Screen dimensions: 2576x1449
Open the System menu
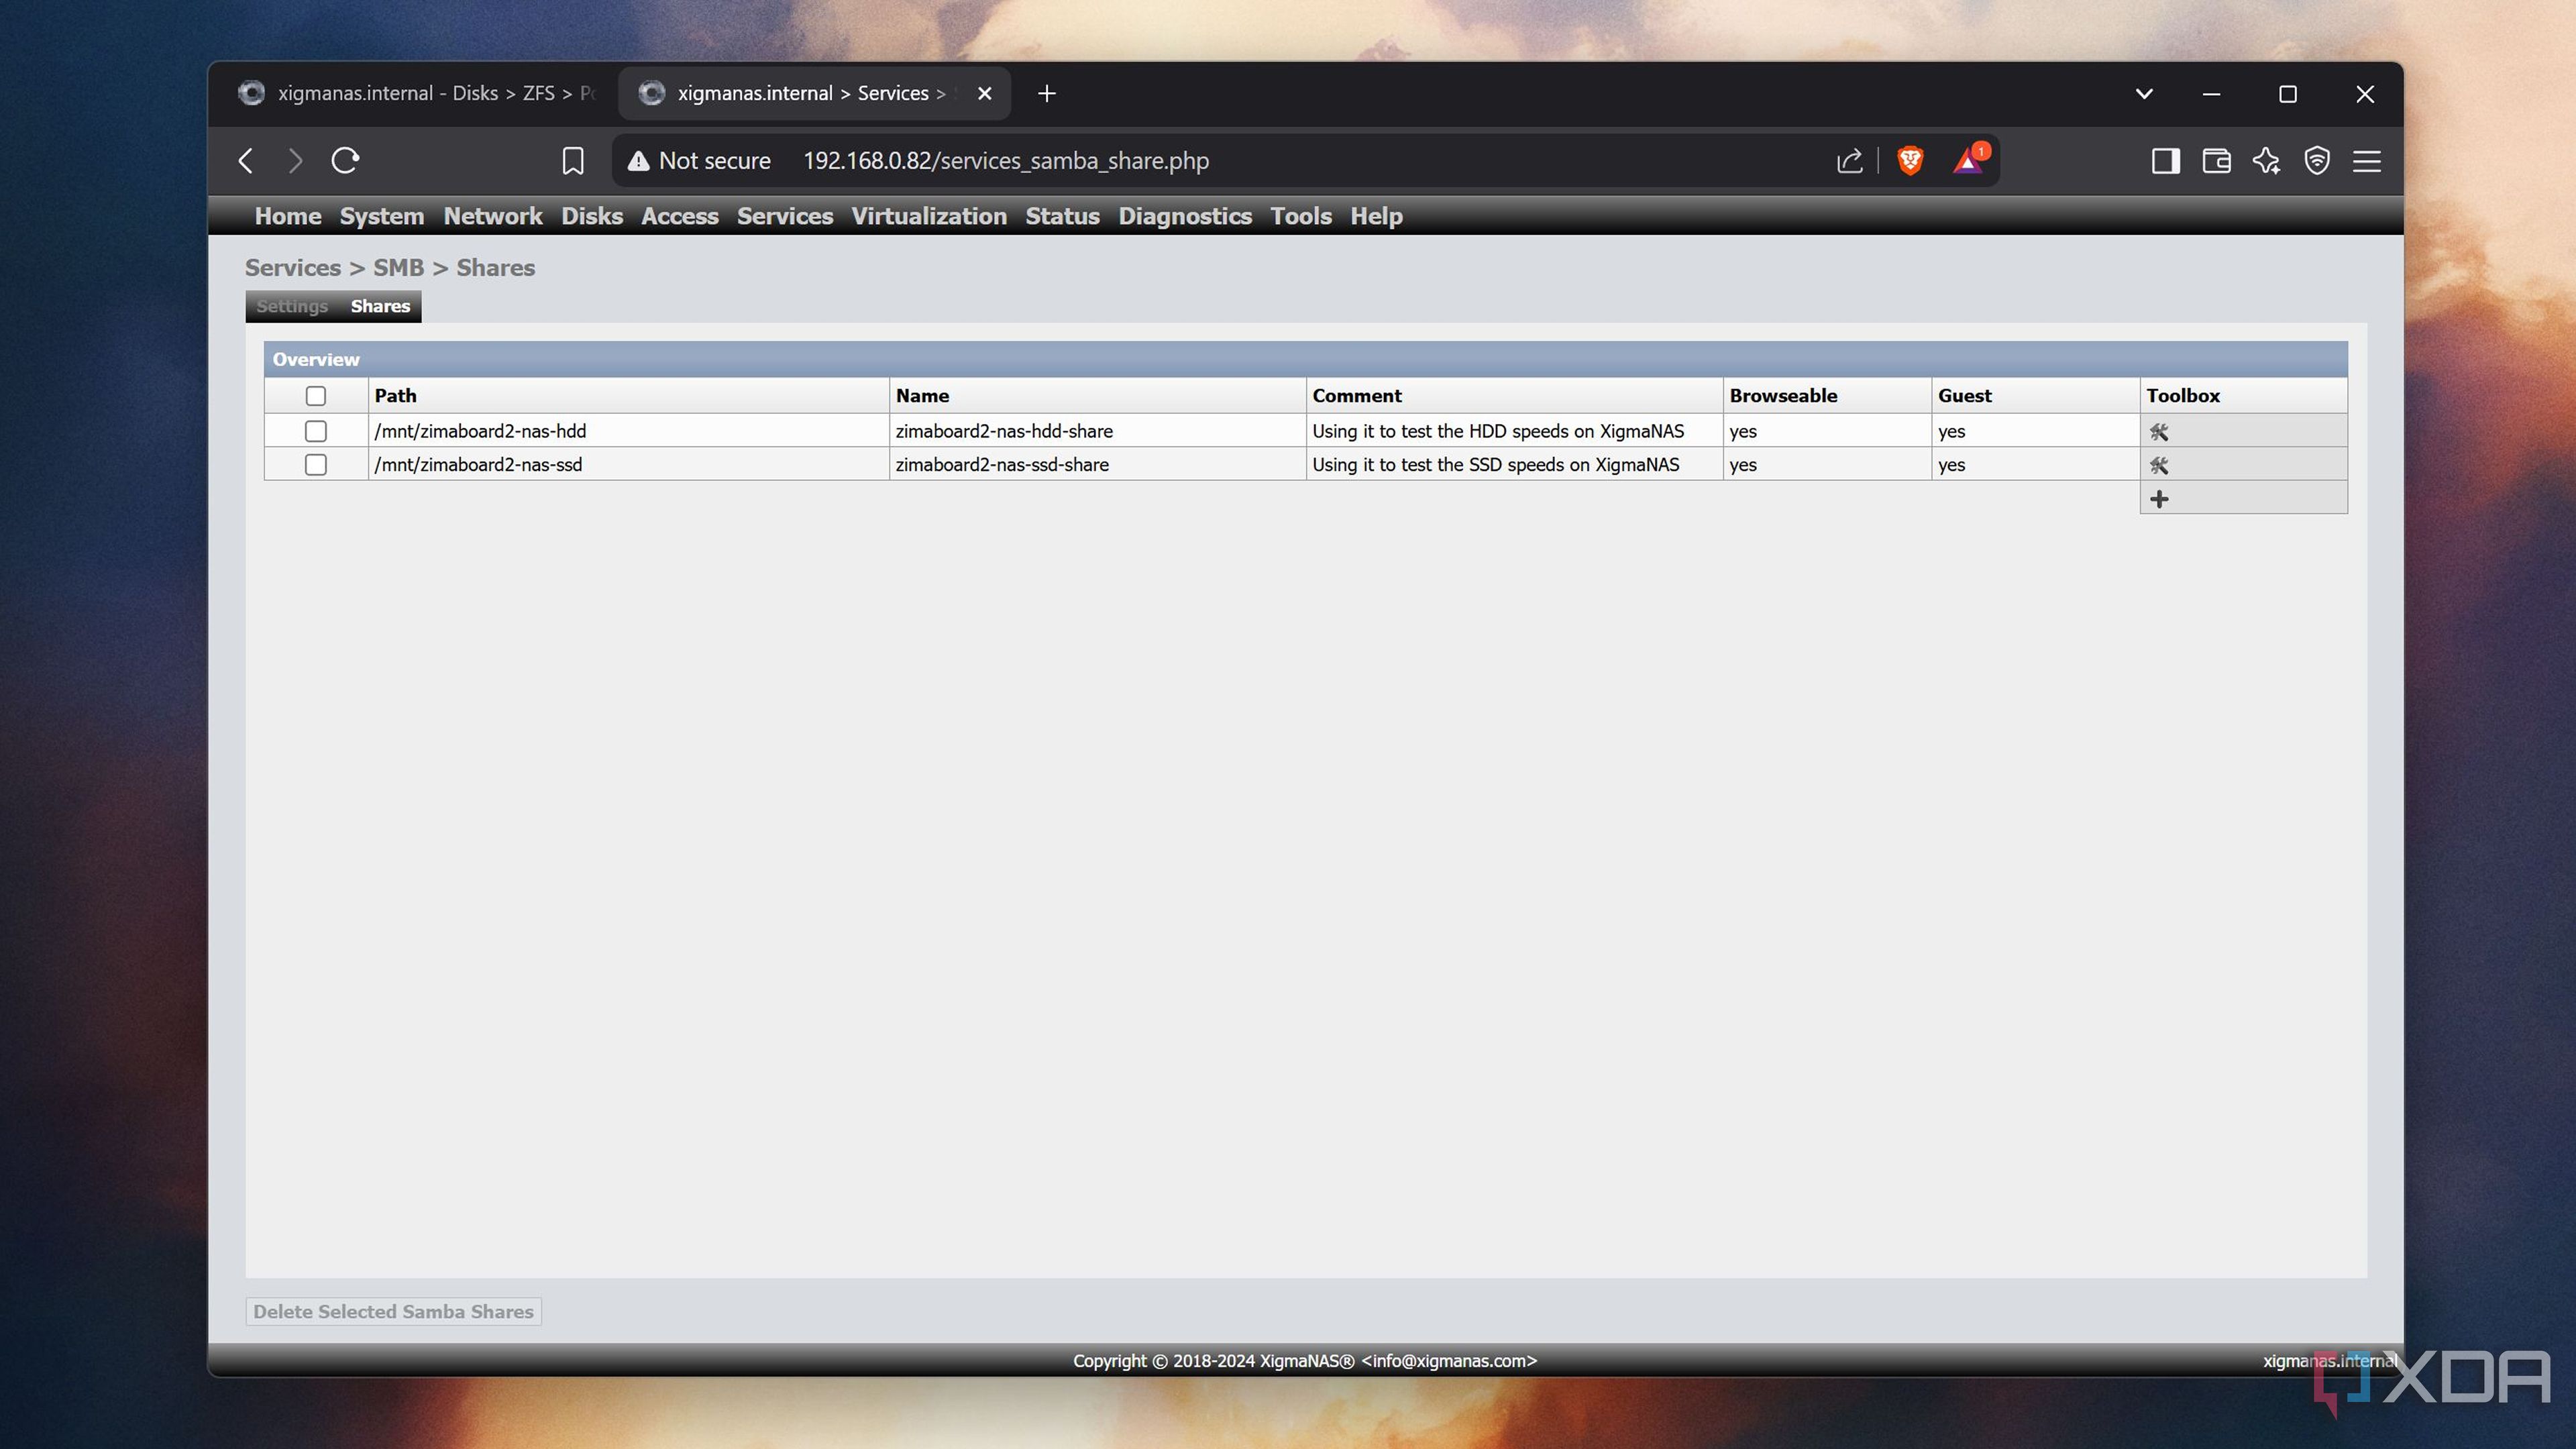pyautogui.click(x=382, y=216)
